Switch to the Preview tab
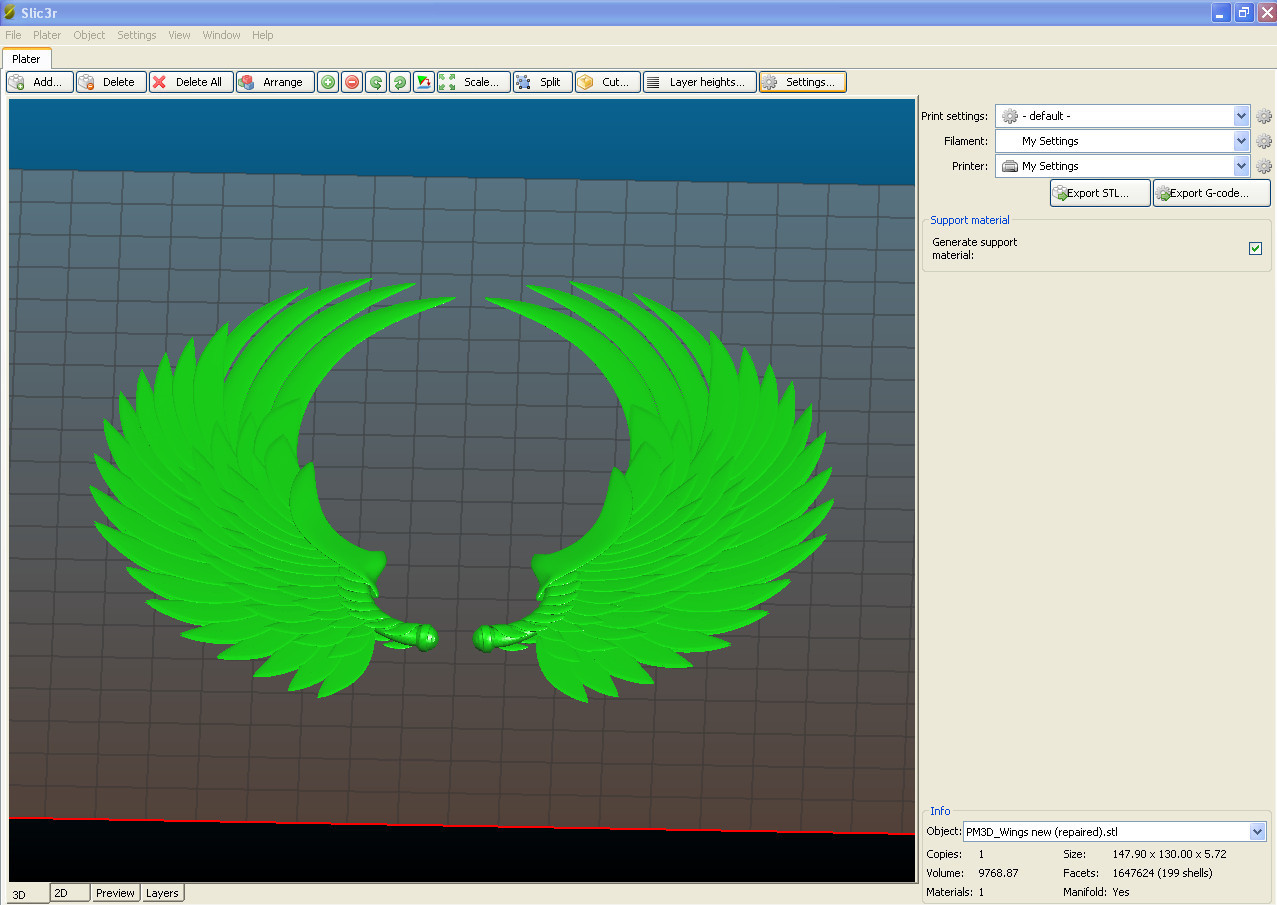 115,893
